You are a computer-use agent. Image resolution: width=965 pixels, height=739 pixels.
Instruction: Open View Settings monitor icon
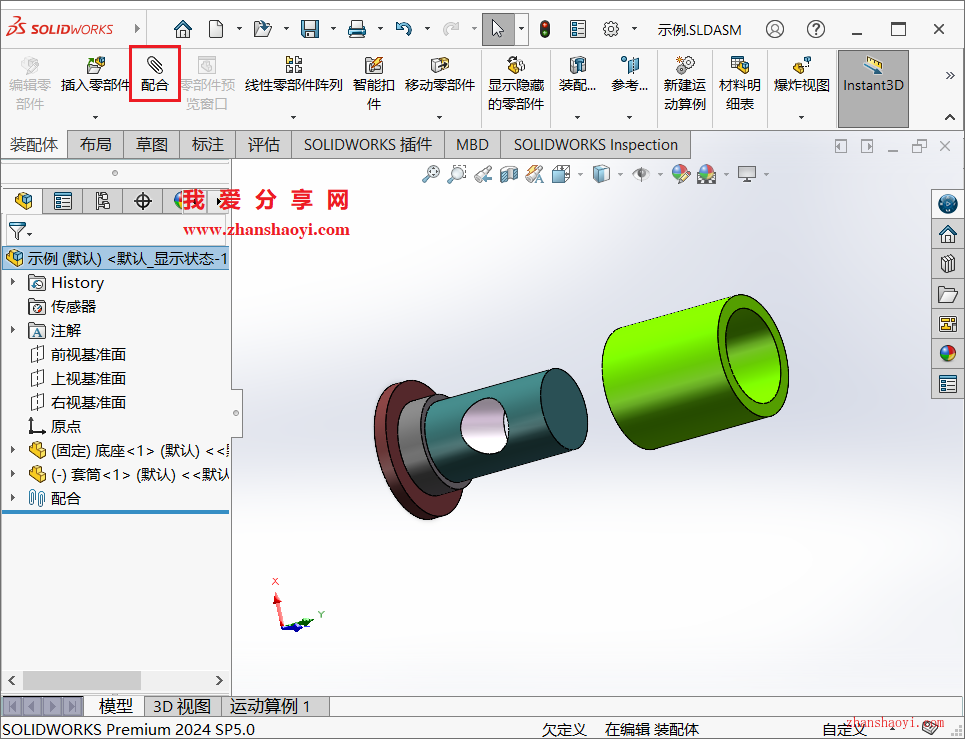click(x=747, y=175)
